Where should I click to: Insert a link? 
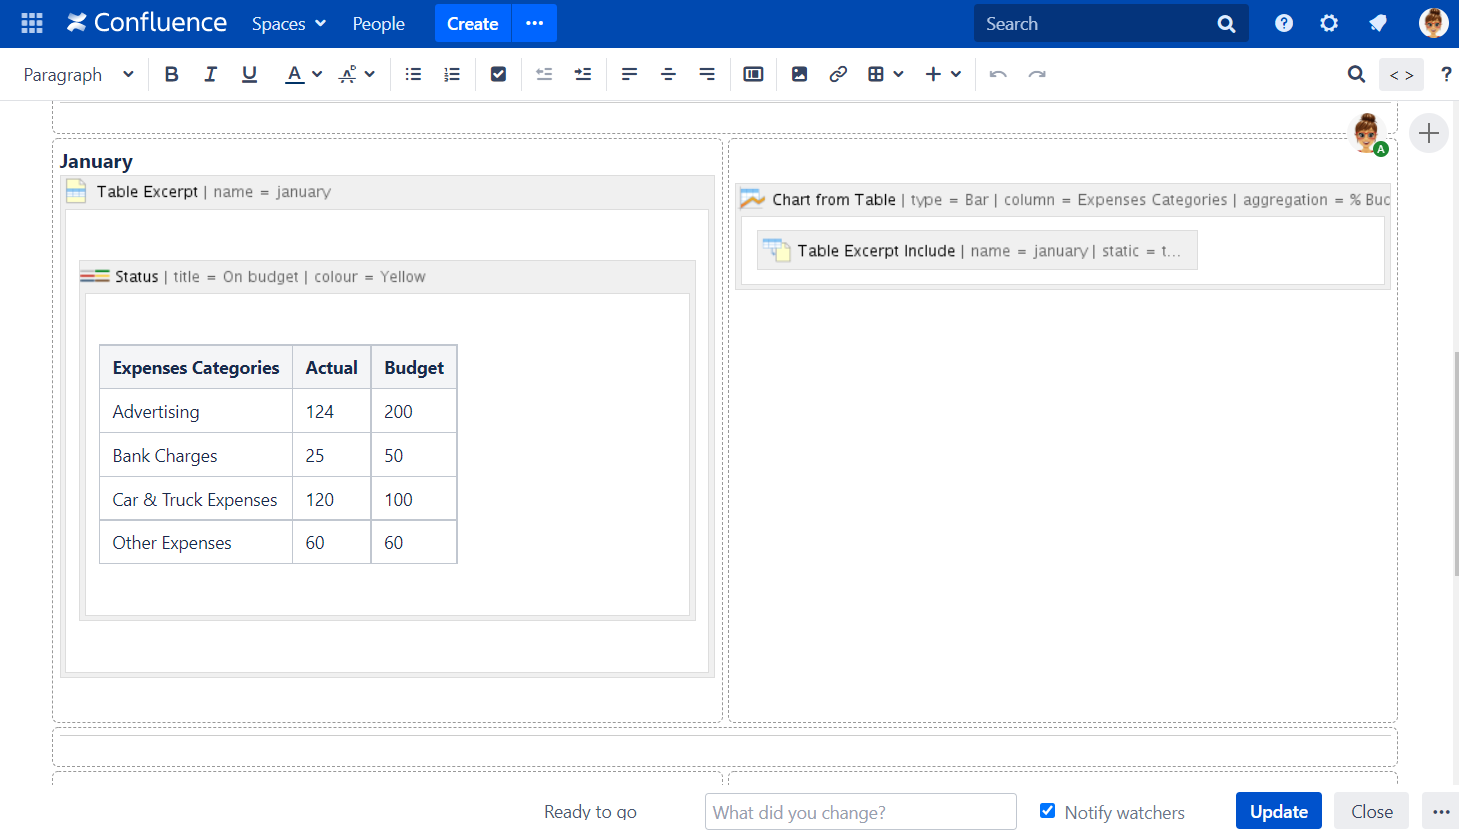[x=838, y=74]
